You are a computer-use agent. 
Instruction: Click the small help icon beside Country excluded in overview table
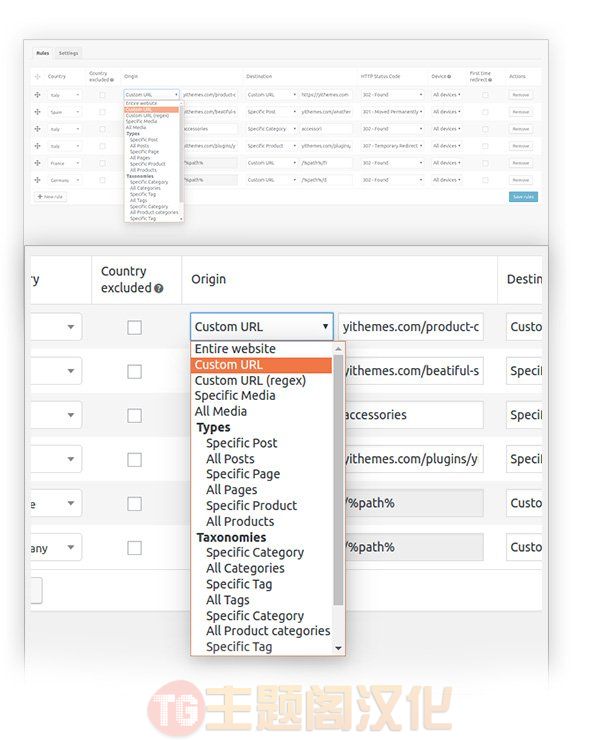(x=112, y=80)
